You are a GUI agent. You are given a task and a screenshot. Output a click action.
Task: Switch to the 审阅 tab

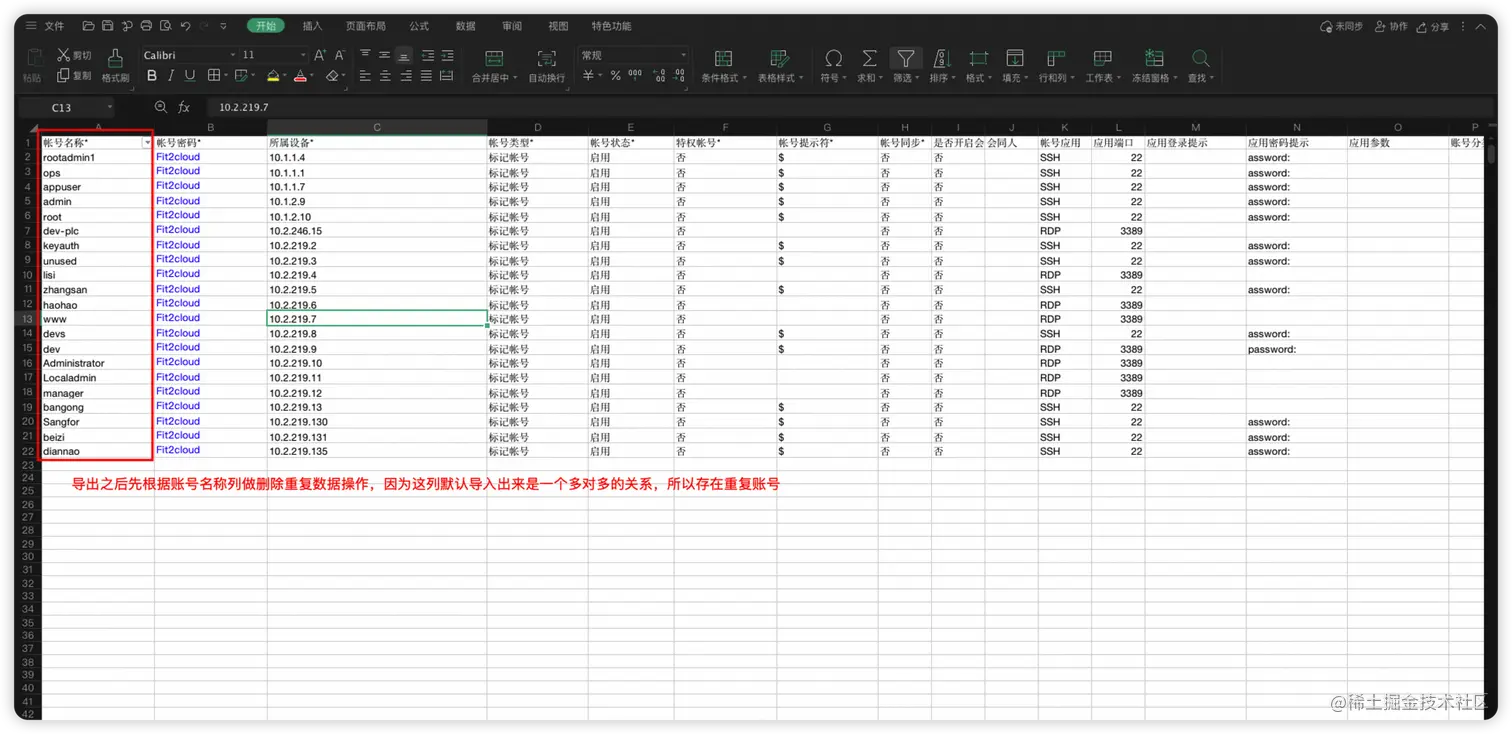pos(512,26)
